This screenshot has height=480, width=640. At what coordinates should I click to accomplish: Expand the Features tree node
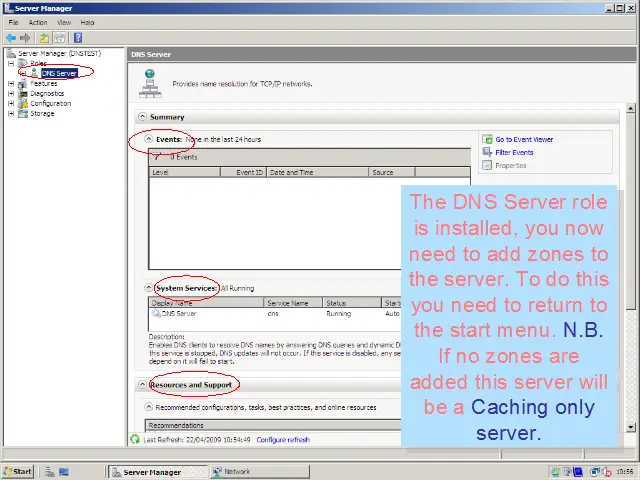pyautogui.click(x=11, y=83)
